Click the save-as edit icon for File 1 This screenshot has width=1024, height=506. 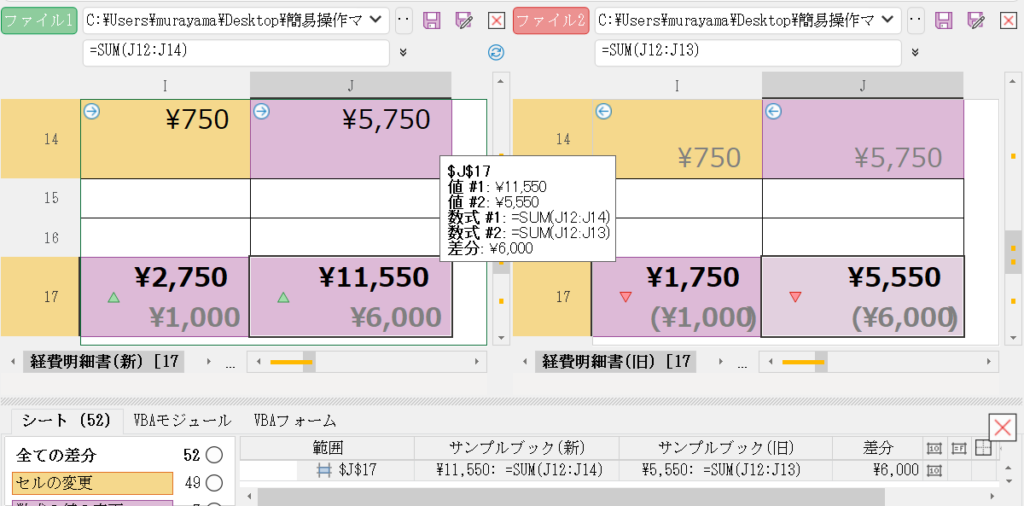464,20
